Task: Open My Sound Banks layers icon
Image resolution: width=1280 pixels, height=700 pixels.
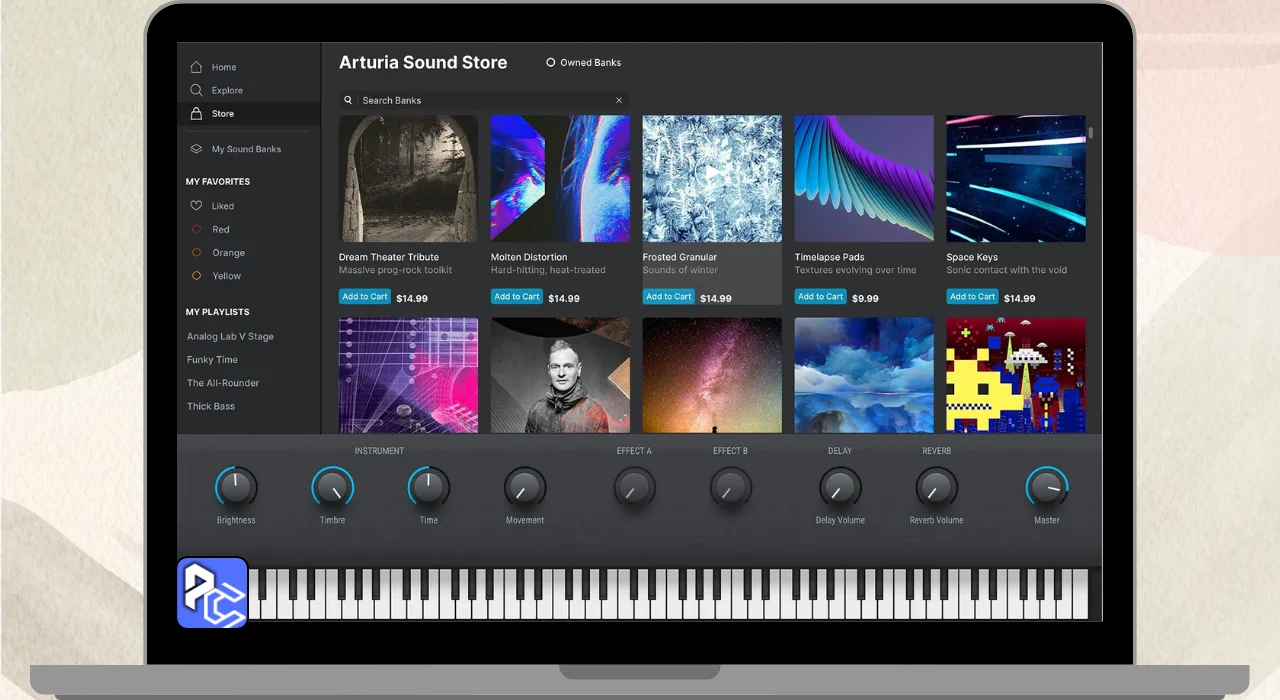Action: pos(197,149)
